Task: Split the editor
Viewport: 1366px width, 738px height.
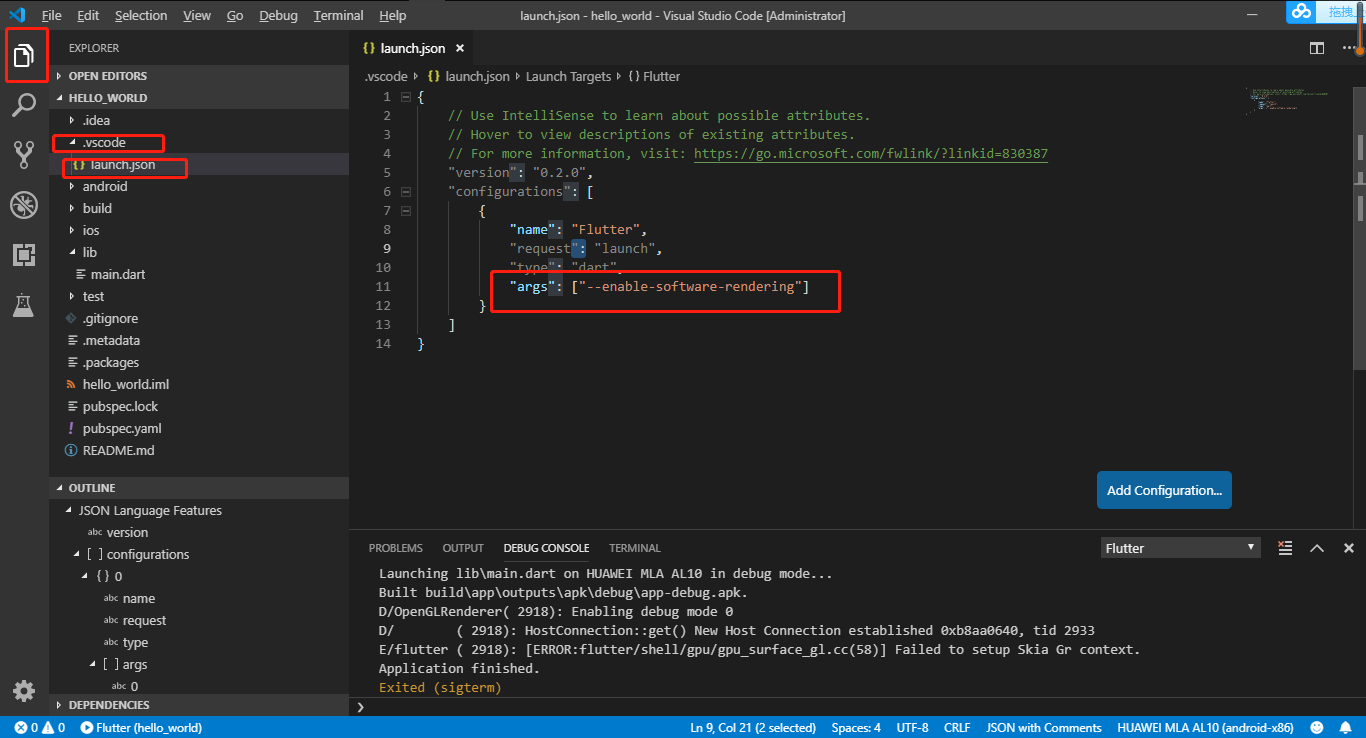Action: [1316, 47]
